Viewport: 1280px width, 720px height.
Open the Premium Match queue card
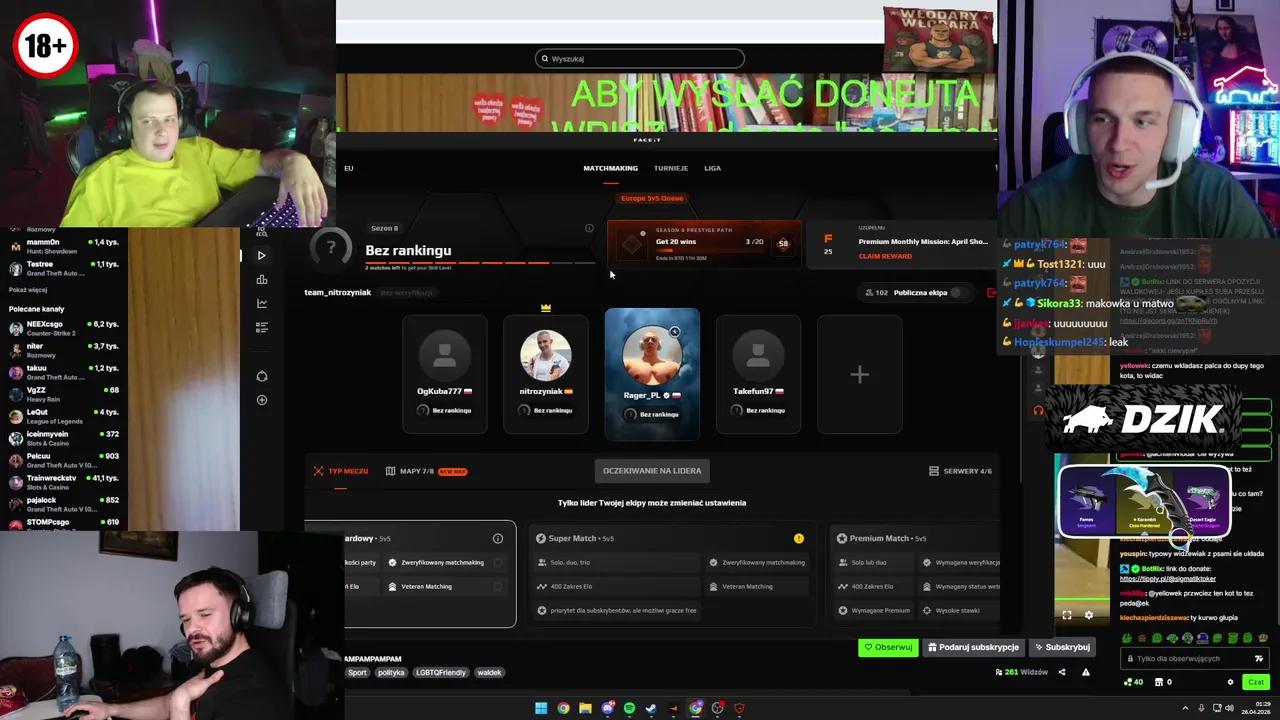[914, 574]
